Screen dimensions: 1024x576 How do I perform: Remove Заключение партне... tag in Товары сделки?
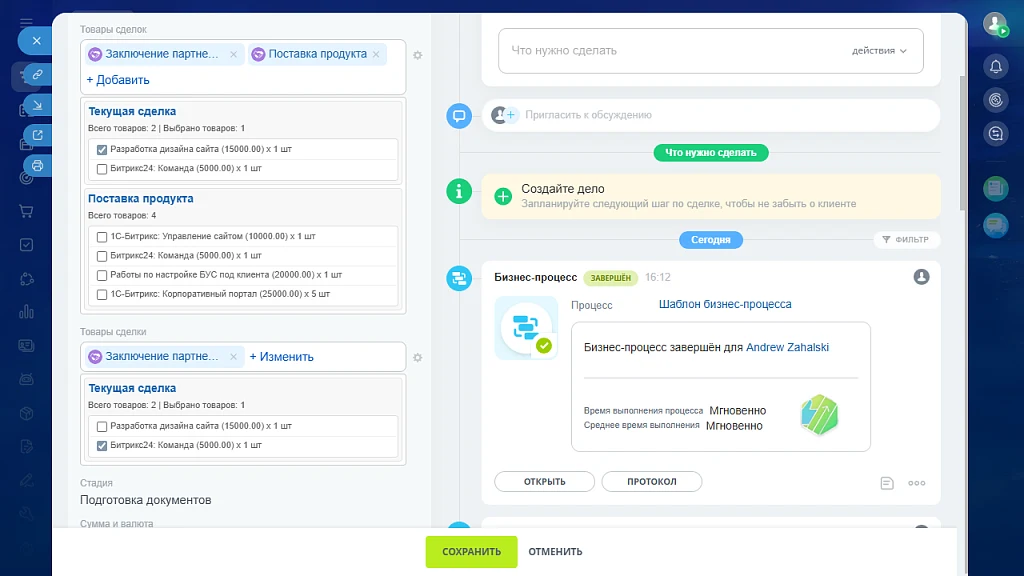[233, 357]
